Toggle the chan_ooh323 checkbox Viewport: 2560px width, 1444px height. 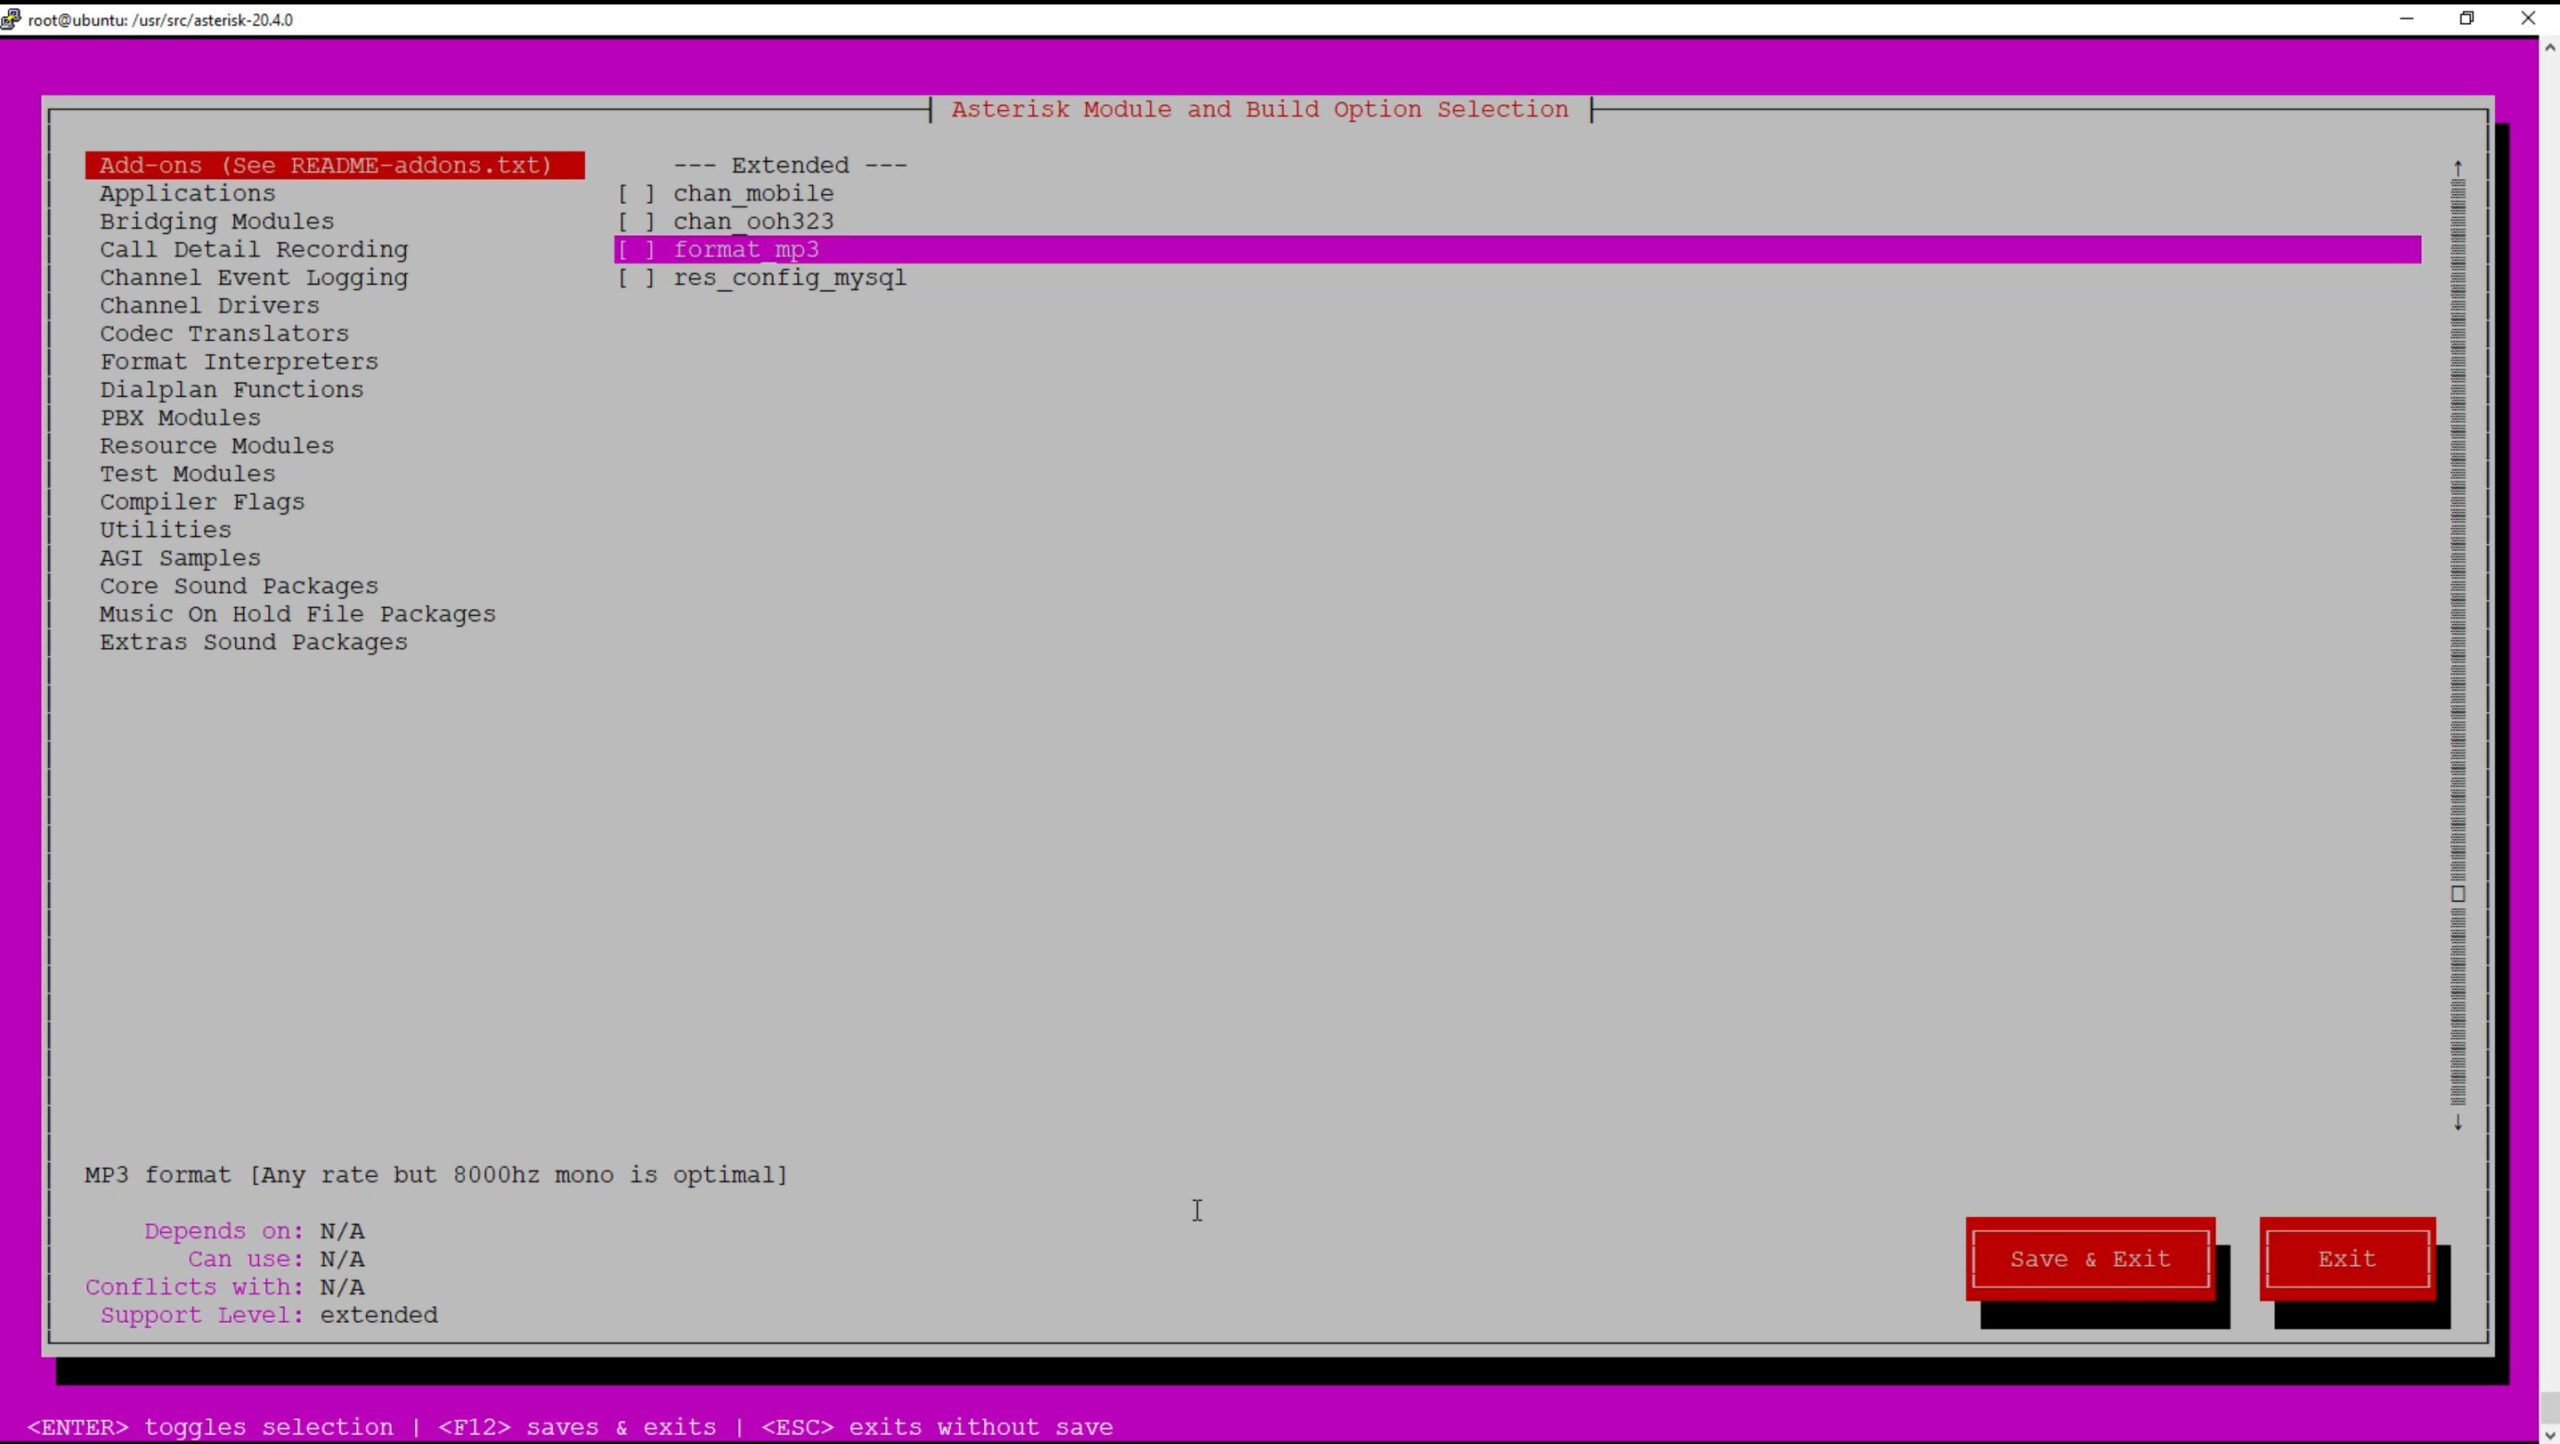click(x=636, y=221)
